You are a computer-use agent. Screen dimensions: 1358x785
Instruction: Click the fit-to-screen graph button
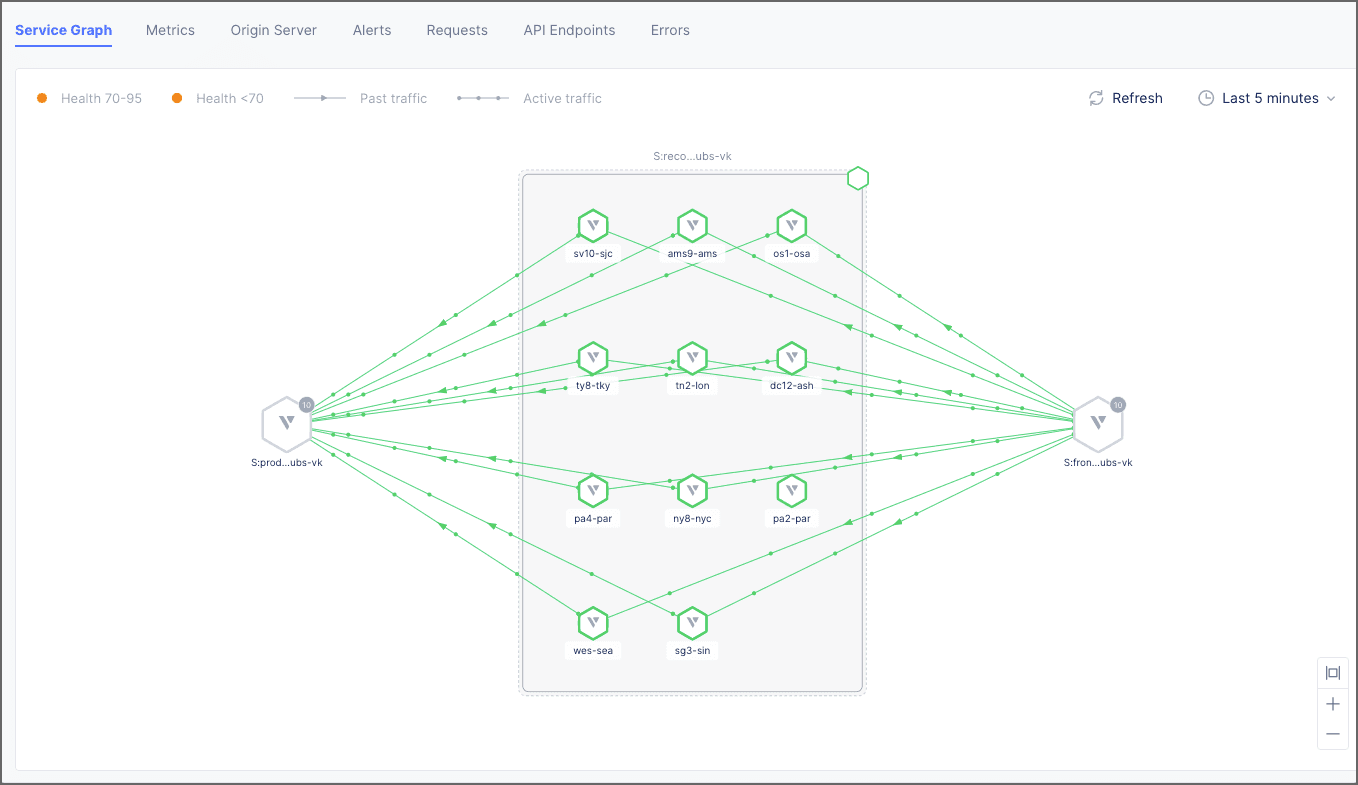(x=1332, y=673)
